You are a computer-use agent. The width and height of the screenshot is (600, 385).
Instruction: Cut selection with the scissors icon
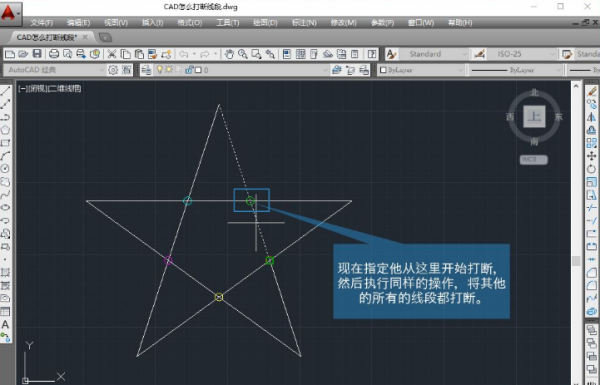(111, 54)
